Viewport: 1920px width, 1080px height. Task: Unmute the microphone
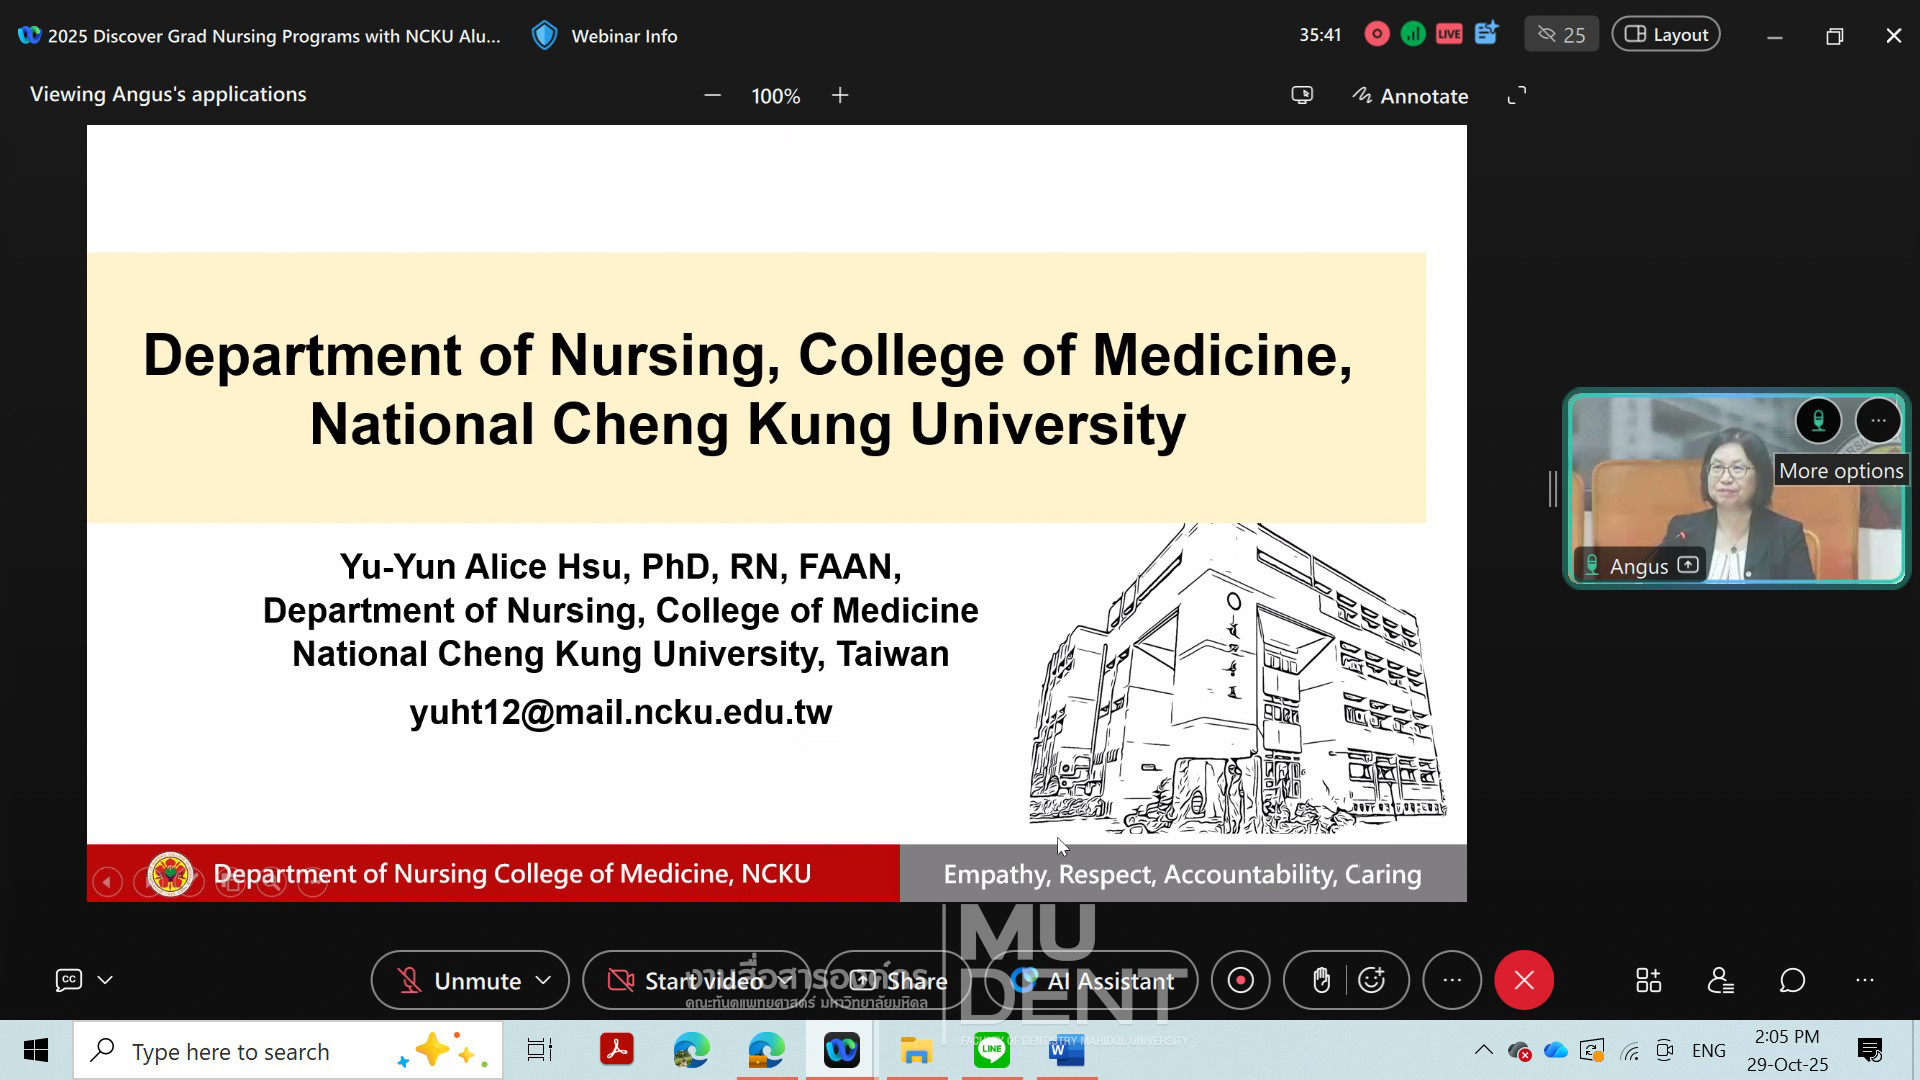(460, 980)
